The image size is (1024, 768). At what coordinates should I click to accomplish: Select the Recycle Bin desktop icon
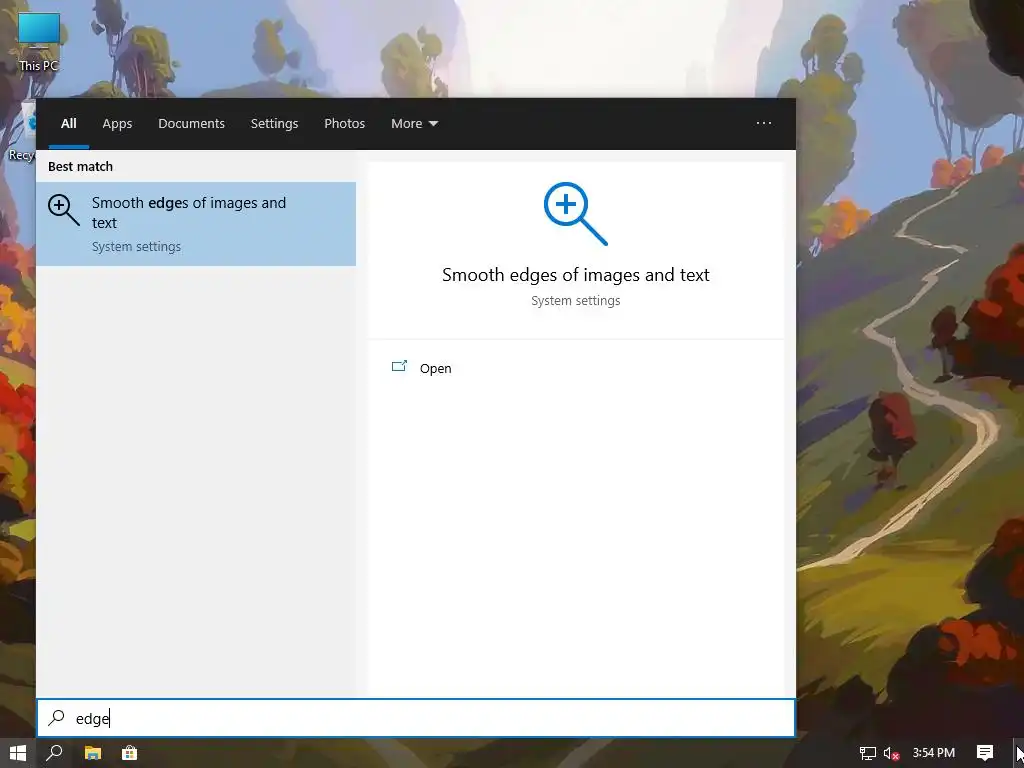[21, 131]
